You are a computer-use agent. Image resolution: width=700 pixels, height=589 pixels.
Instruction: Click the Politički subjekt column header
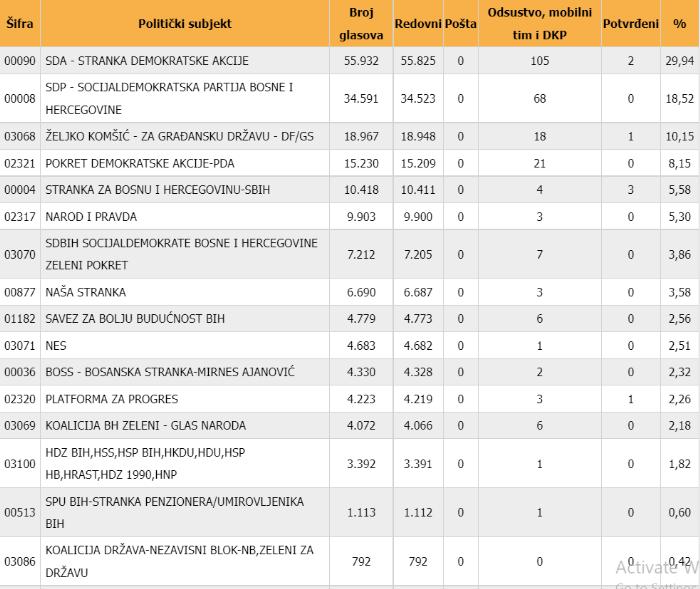185,23
